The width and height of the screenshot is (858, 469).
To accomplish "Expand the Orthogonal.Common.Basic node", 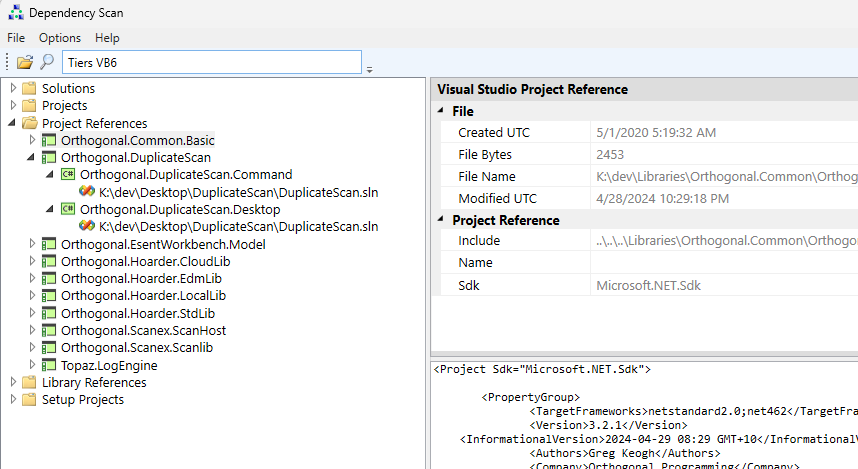I will [x=32, y=140].
